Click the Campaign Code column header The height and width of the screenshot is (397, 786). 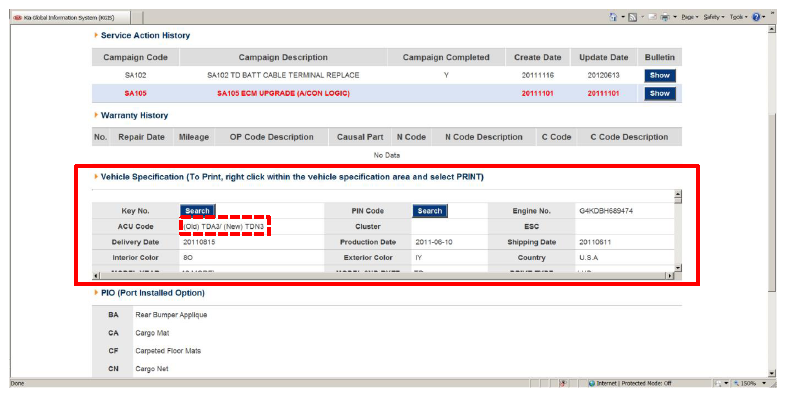point(135,57)
